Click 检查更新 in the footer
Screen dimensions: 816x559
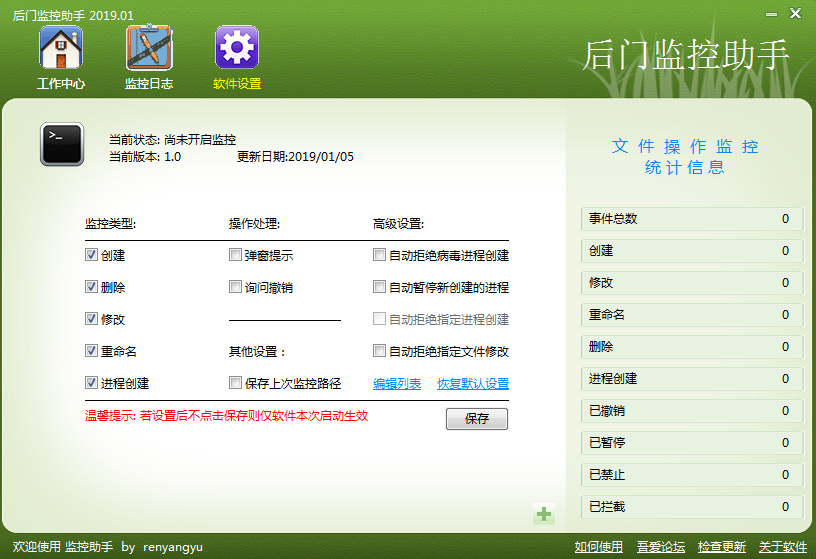(x=722, y=547)
